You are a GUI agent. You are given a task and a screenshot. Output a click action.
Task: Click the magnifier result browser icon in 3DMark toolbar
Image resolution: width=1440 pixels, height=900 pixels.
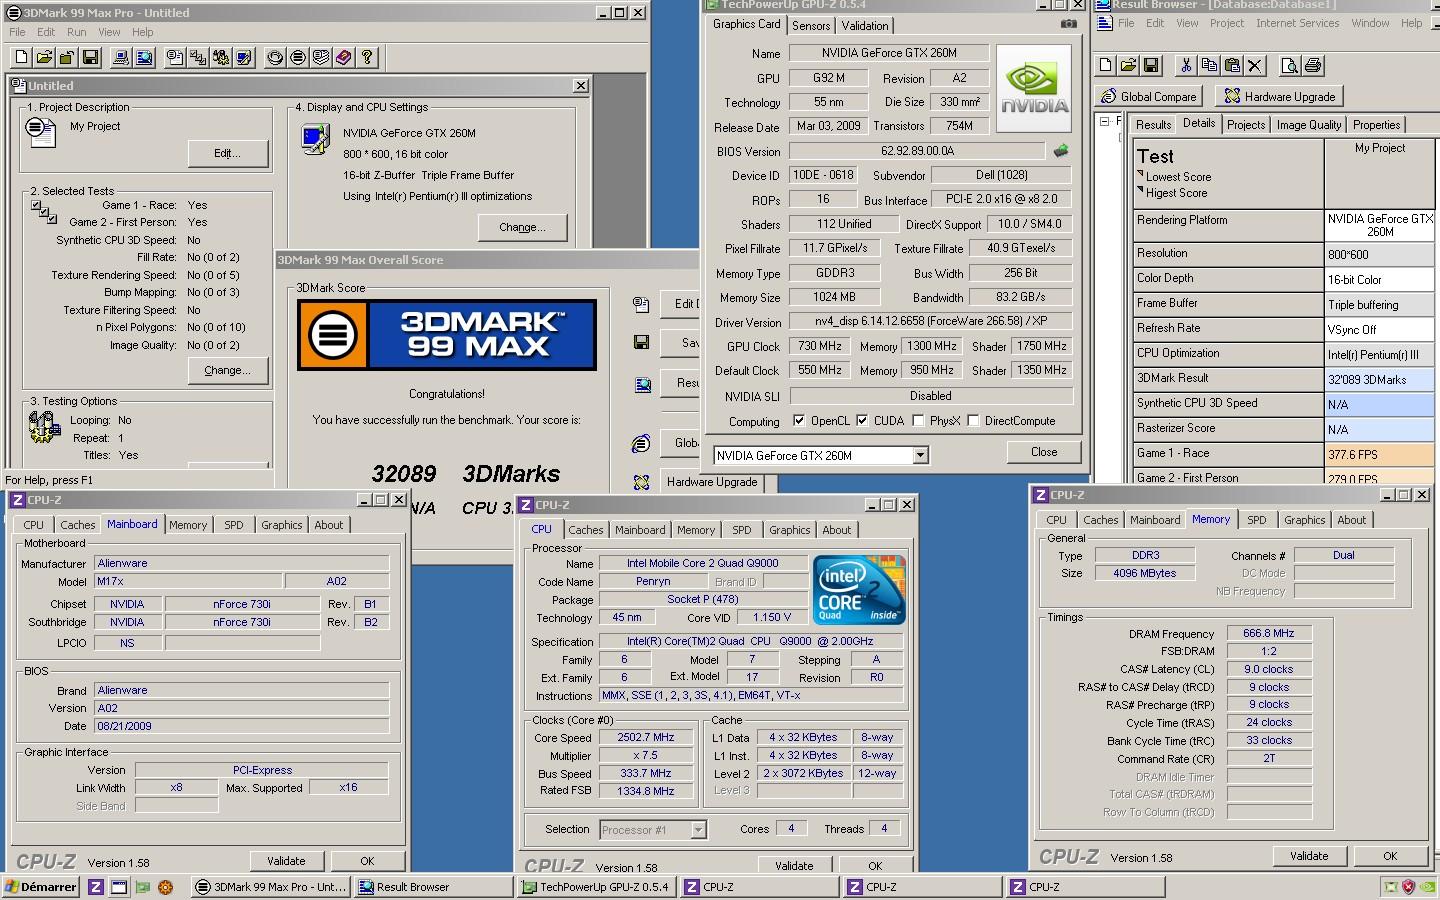coord(144,58)
